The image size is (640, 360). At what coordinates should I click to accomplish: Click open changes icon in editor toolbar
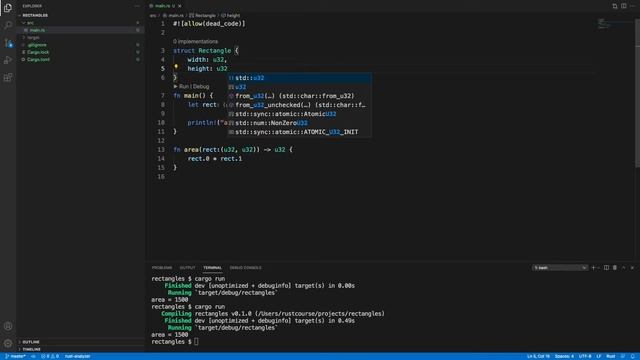click(x=615, y=6)
